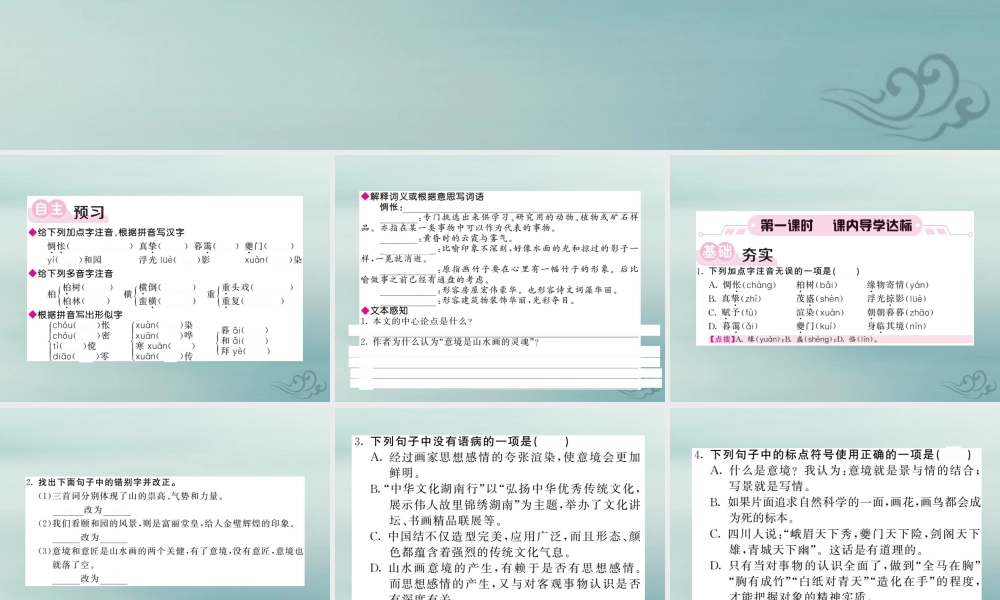This screenshot has height=600, width=1000.
Task: Select the heading 找出下面句子中的错别字并改正
Action: point(102,482)
